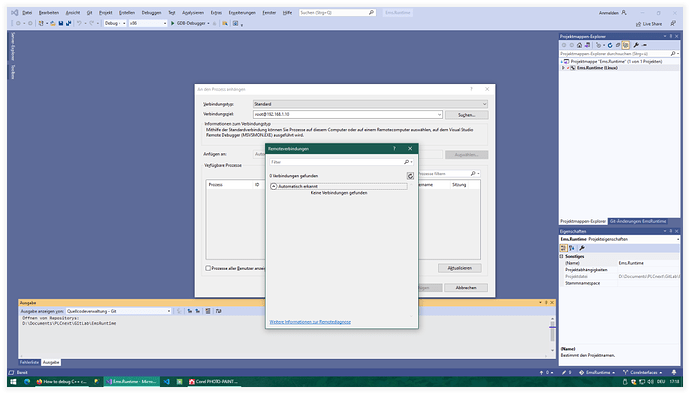Image resolution: width=690 pixels, height=393 pixels.
Task: Click the property pages wrench in Eigenschaften
Action: (582, 248)
